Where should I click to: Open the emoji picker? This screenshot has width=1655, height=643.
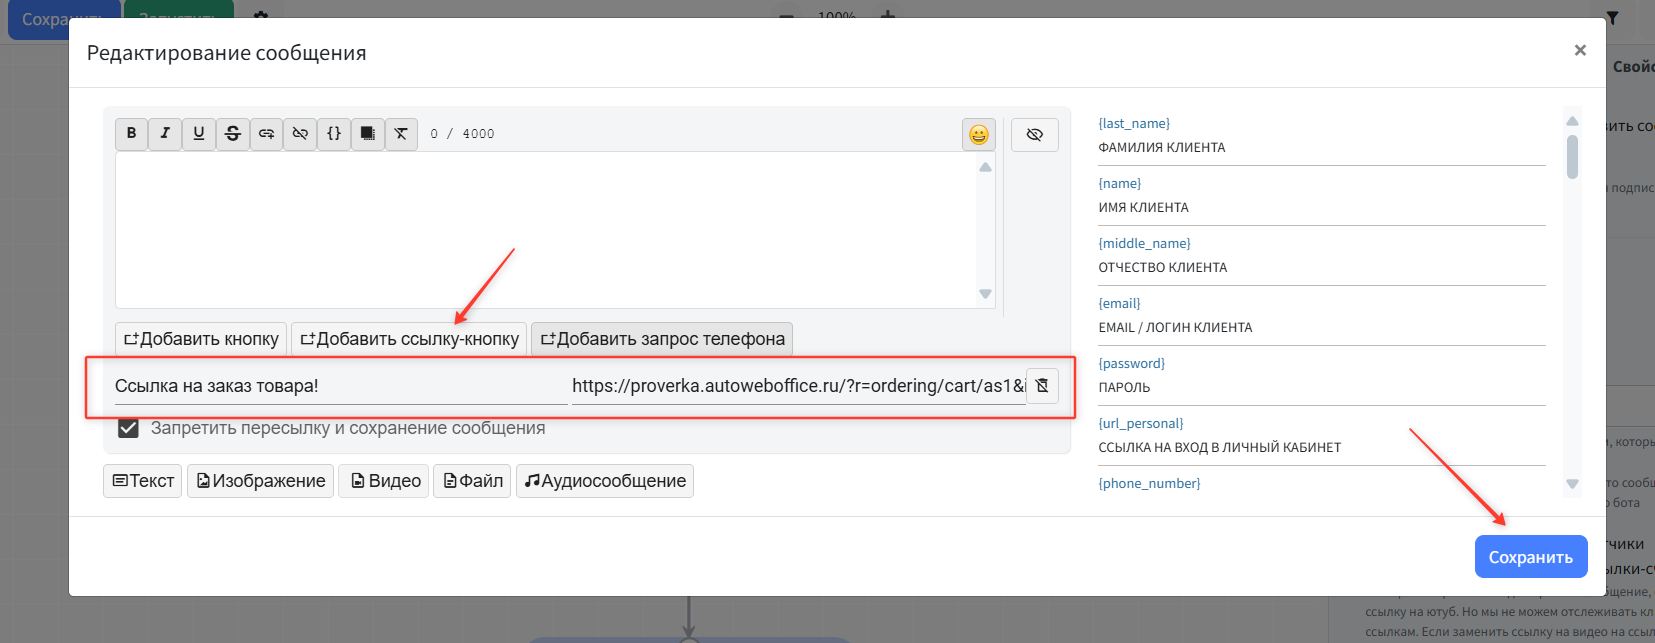pos(978,134)
